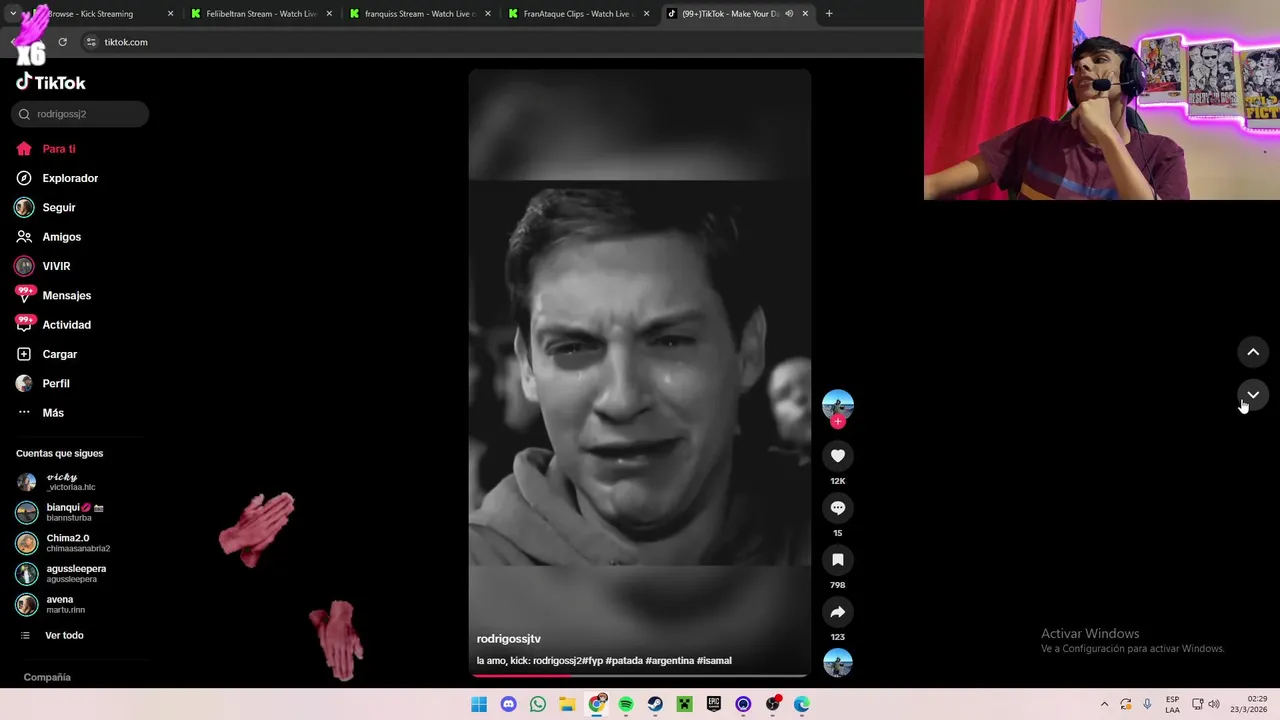The height and width of the screenshot is (720, 1280).
Task: Open Mensajes inbox
Action: (x=54, y=295)
